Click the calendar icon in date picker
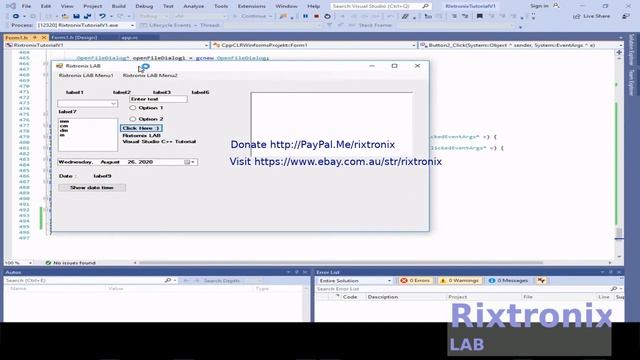 pos(187,162)
